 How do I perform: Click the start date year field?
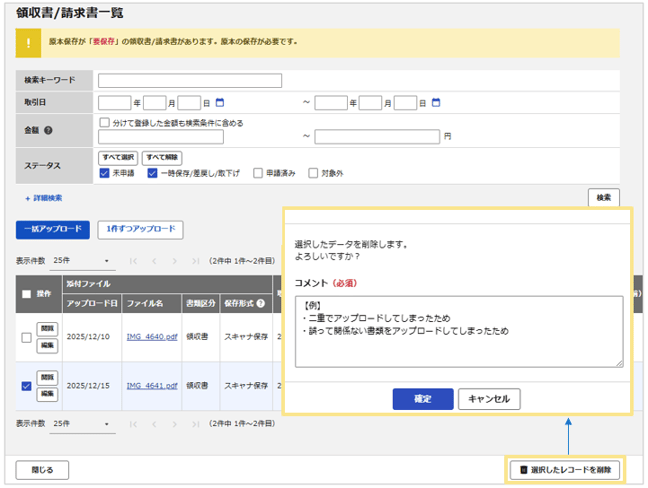tap(114, 103)
